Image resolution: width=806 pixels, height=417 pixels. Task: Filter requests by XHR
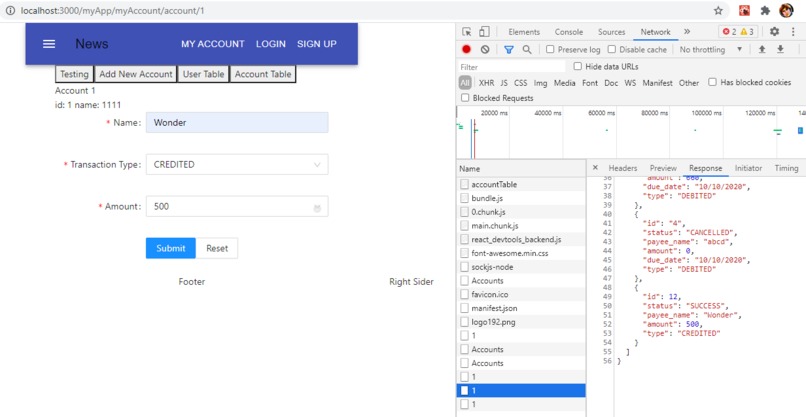(487, 83)
